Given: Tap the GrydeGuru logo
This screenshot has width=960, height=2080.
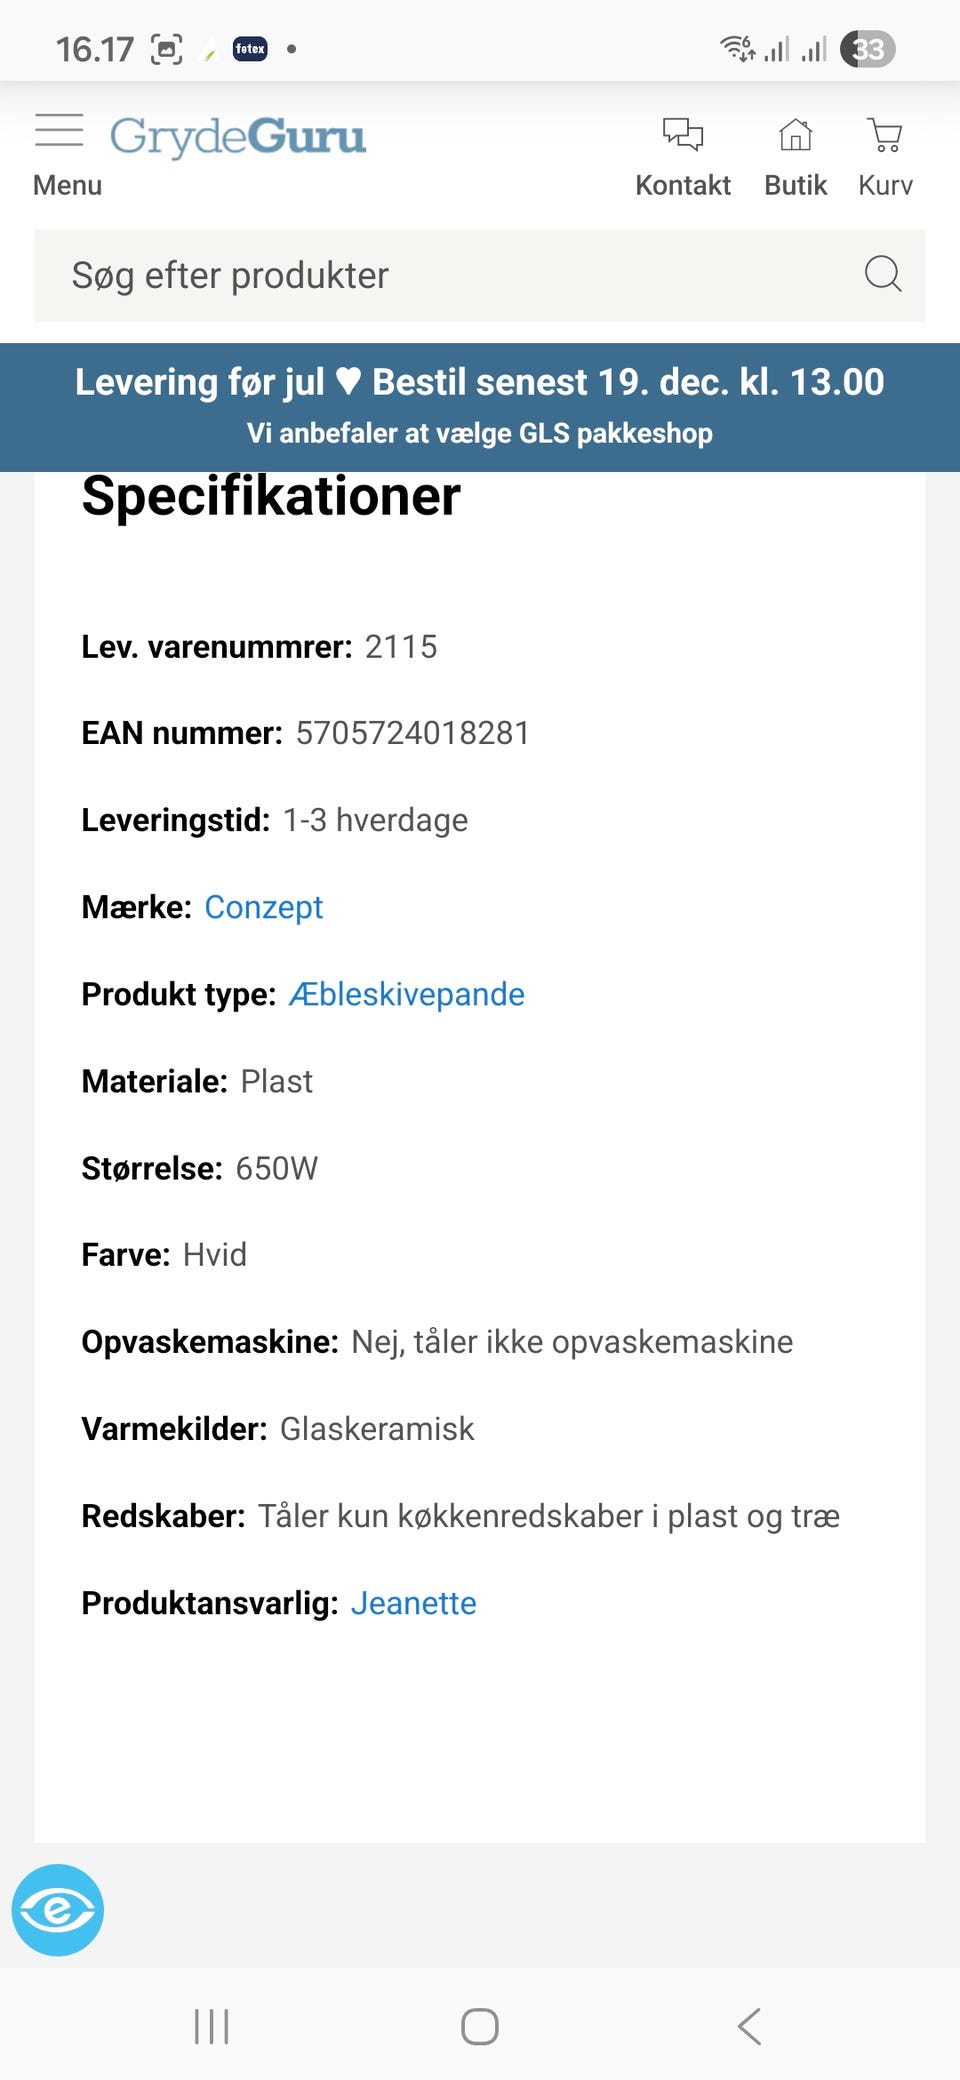Looking at the screenshot, I should (238, 137).
